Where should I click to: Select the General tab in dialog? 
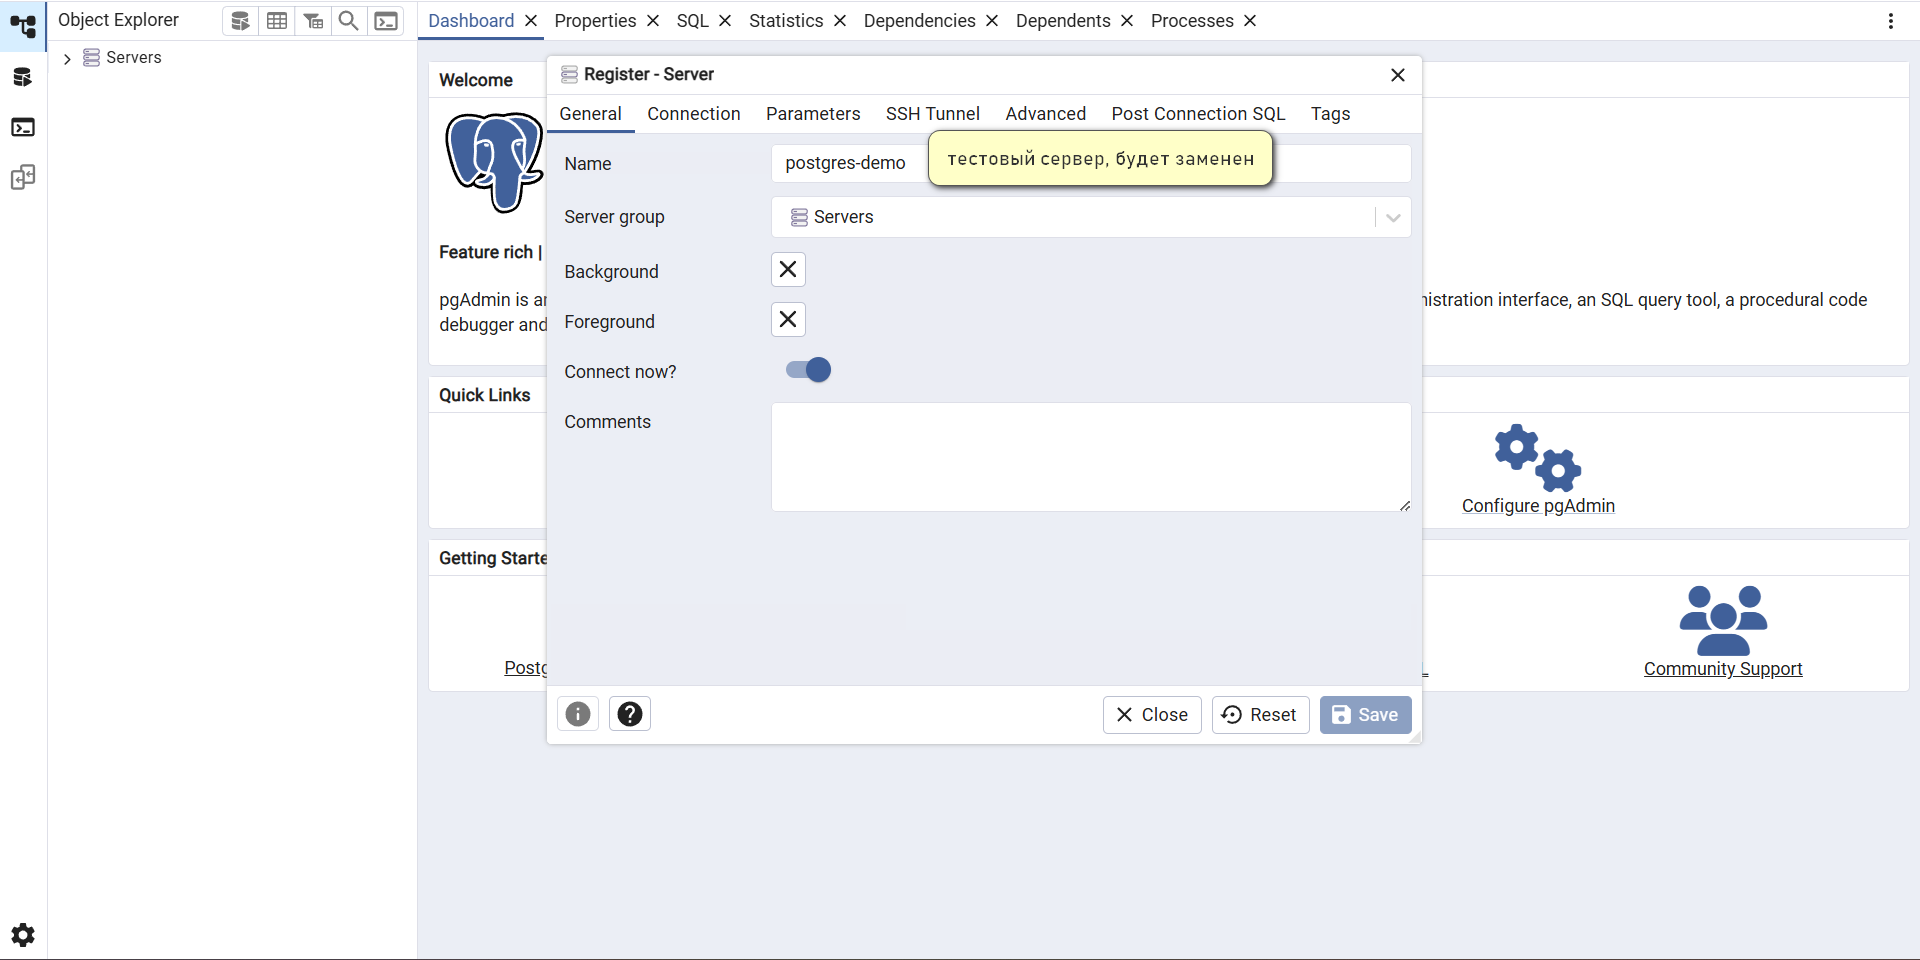coord(590,114)
